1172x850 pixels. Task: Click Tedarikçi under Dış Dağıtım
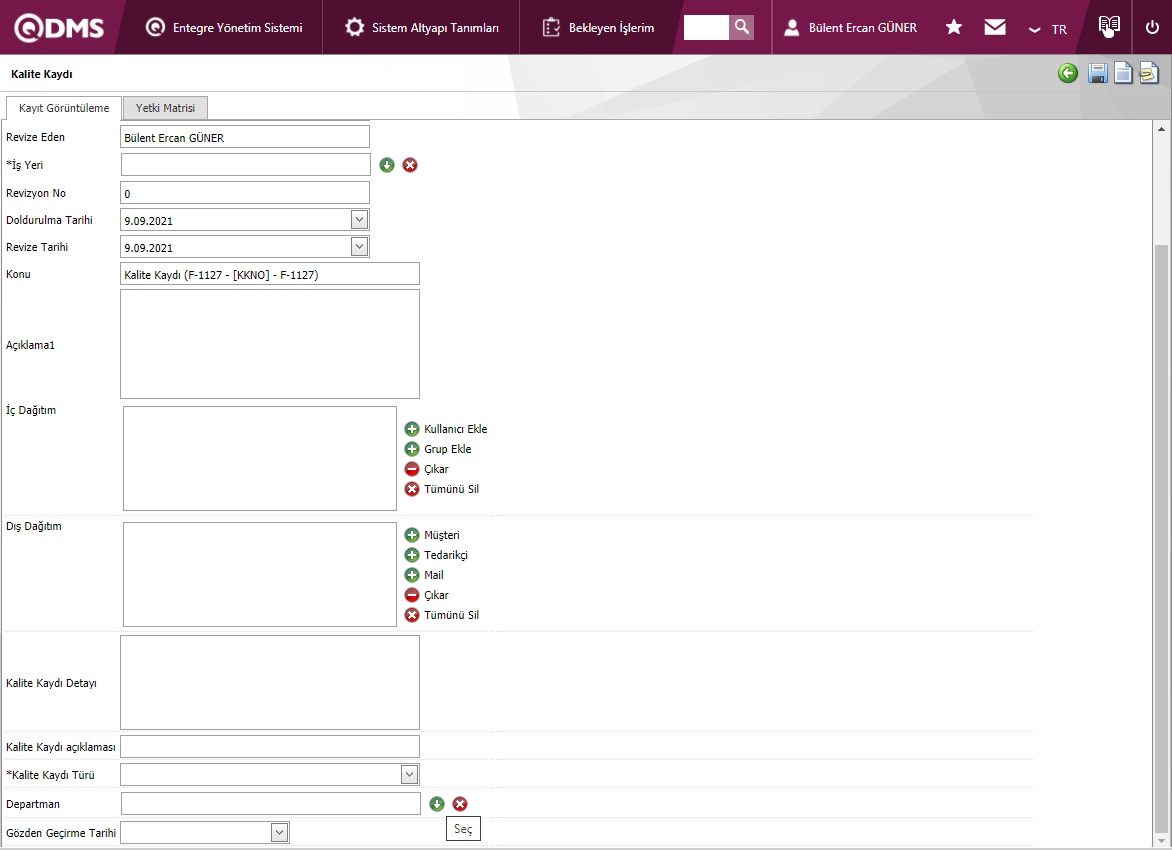pyautogui.click(x=445, y=555)
